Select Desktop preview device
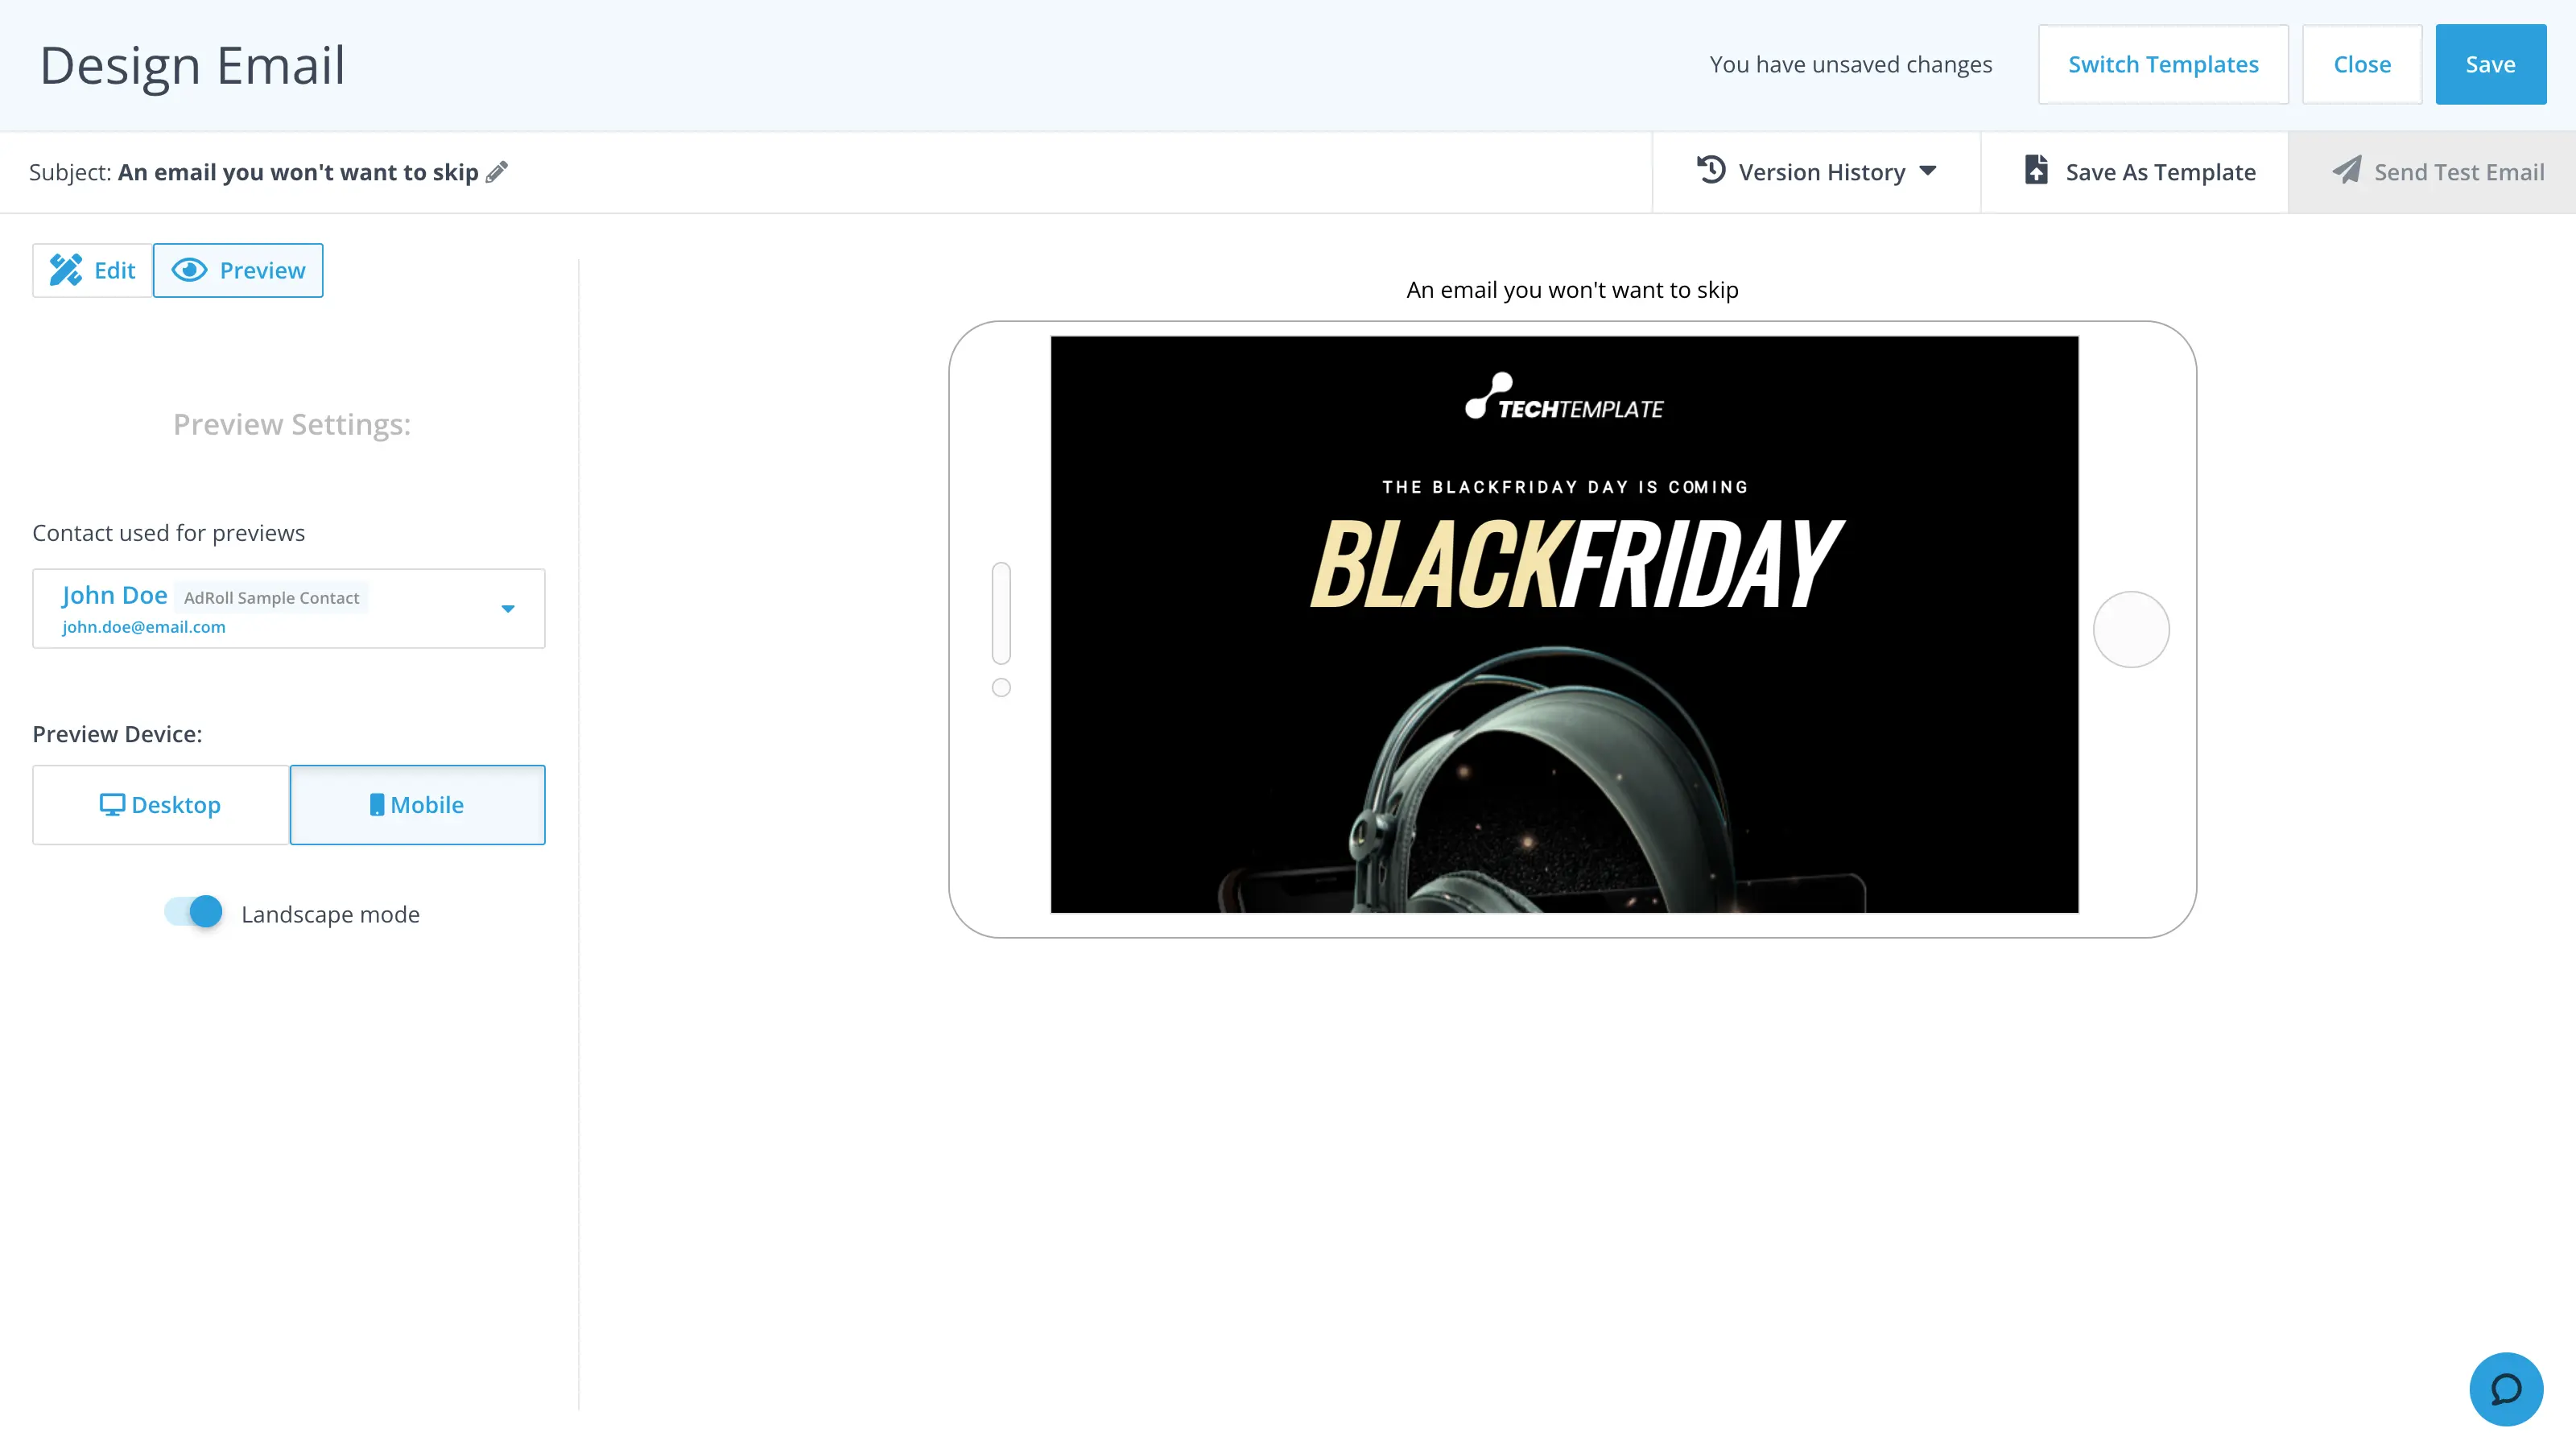2576x1449 pixels. pyautogui.click(x=161, y=805)
